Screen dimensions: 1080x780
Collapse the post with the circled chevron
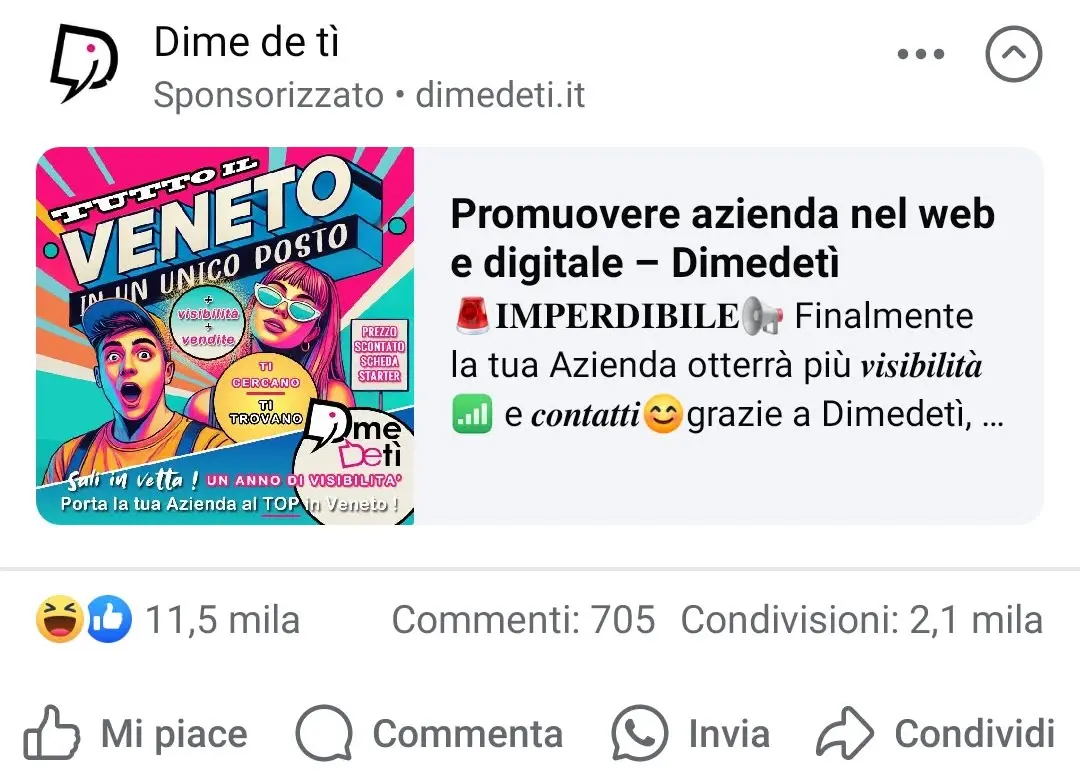click(x=1013, y=54)
